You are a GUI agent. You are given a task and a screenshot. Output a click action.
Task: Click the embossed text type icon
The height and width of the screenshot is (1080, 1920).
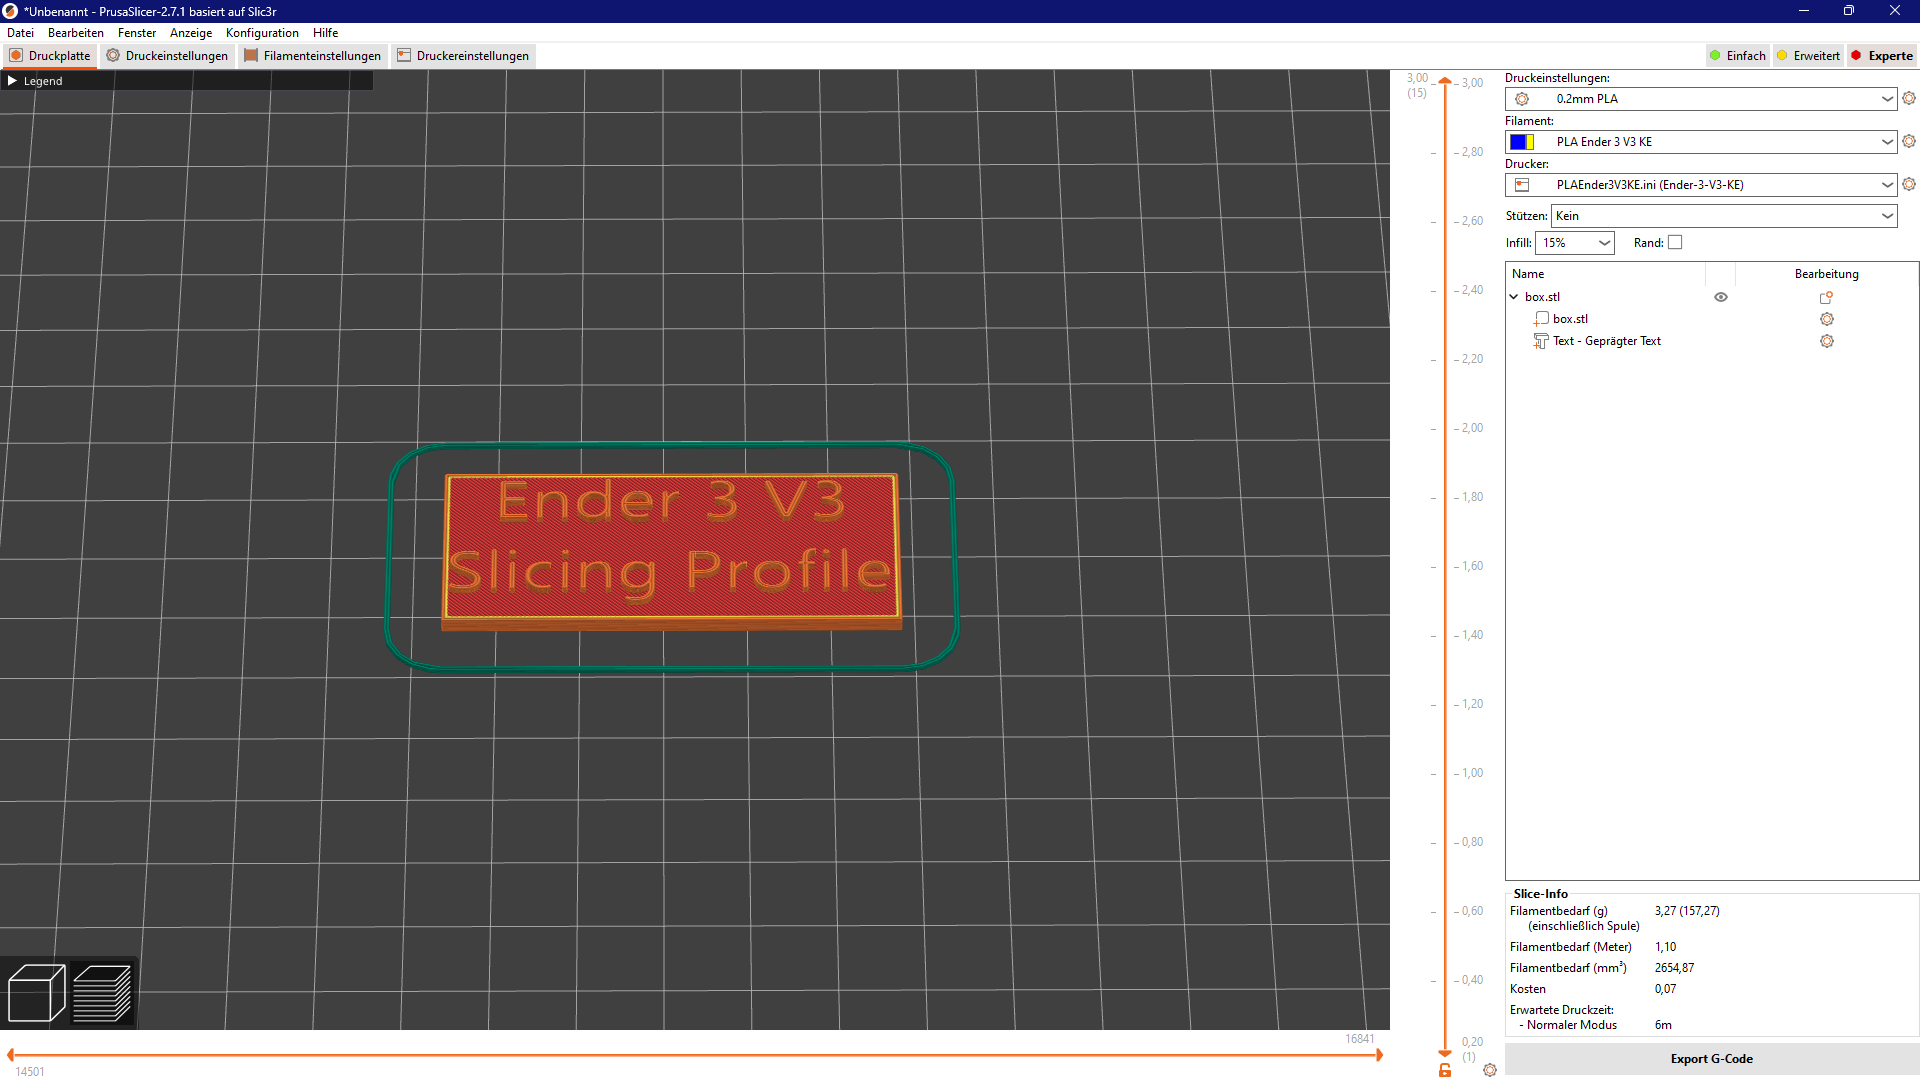pos(1541,341)
